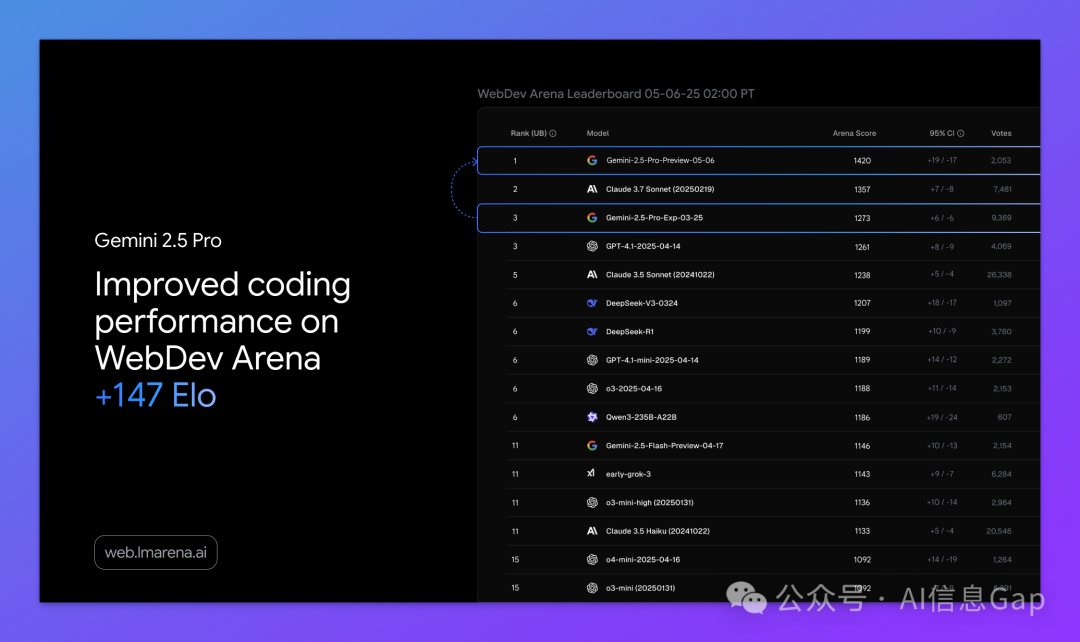This screenshot has width=1080, height=642.
Task: Click the arena score value 1199
Action: pyautogui.click(x=862, y=331)
